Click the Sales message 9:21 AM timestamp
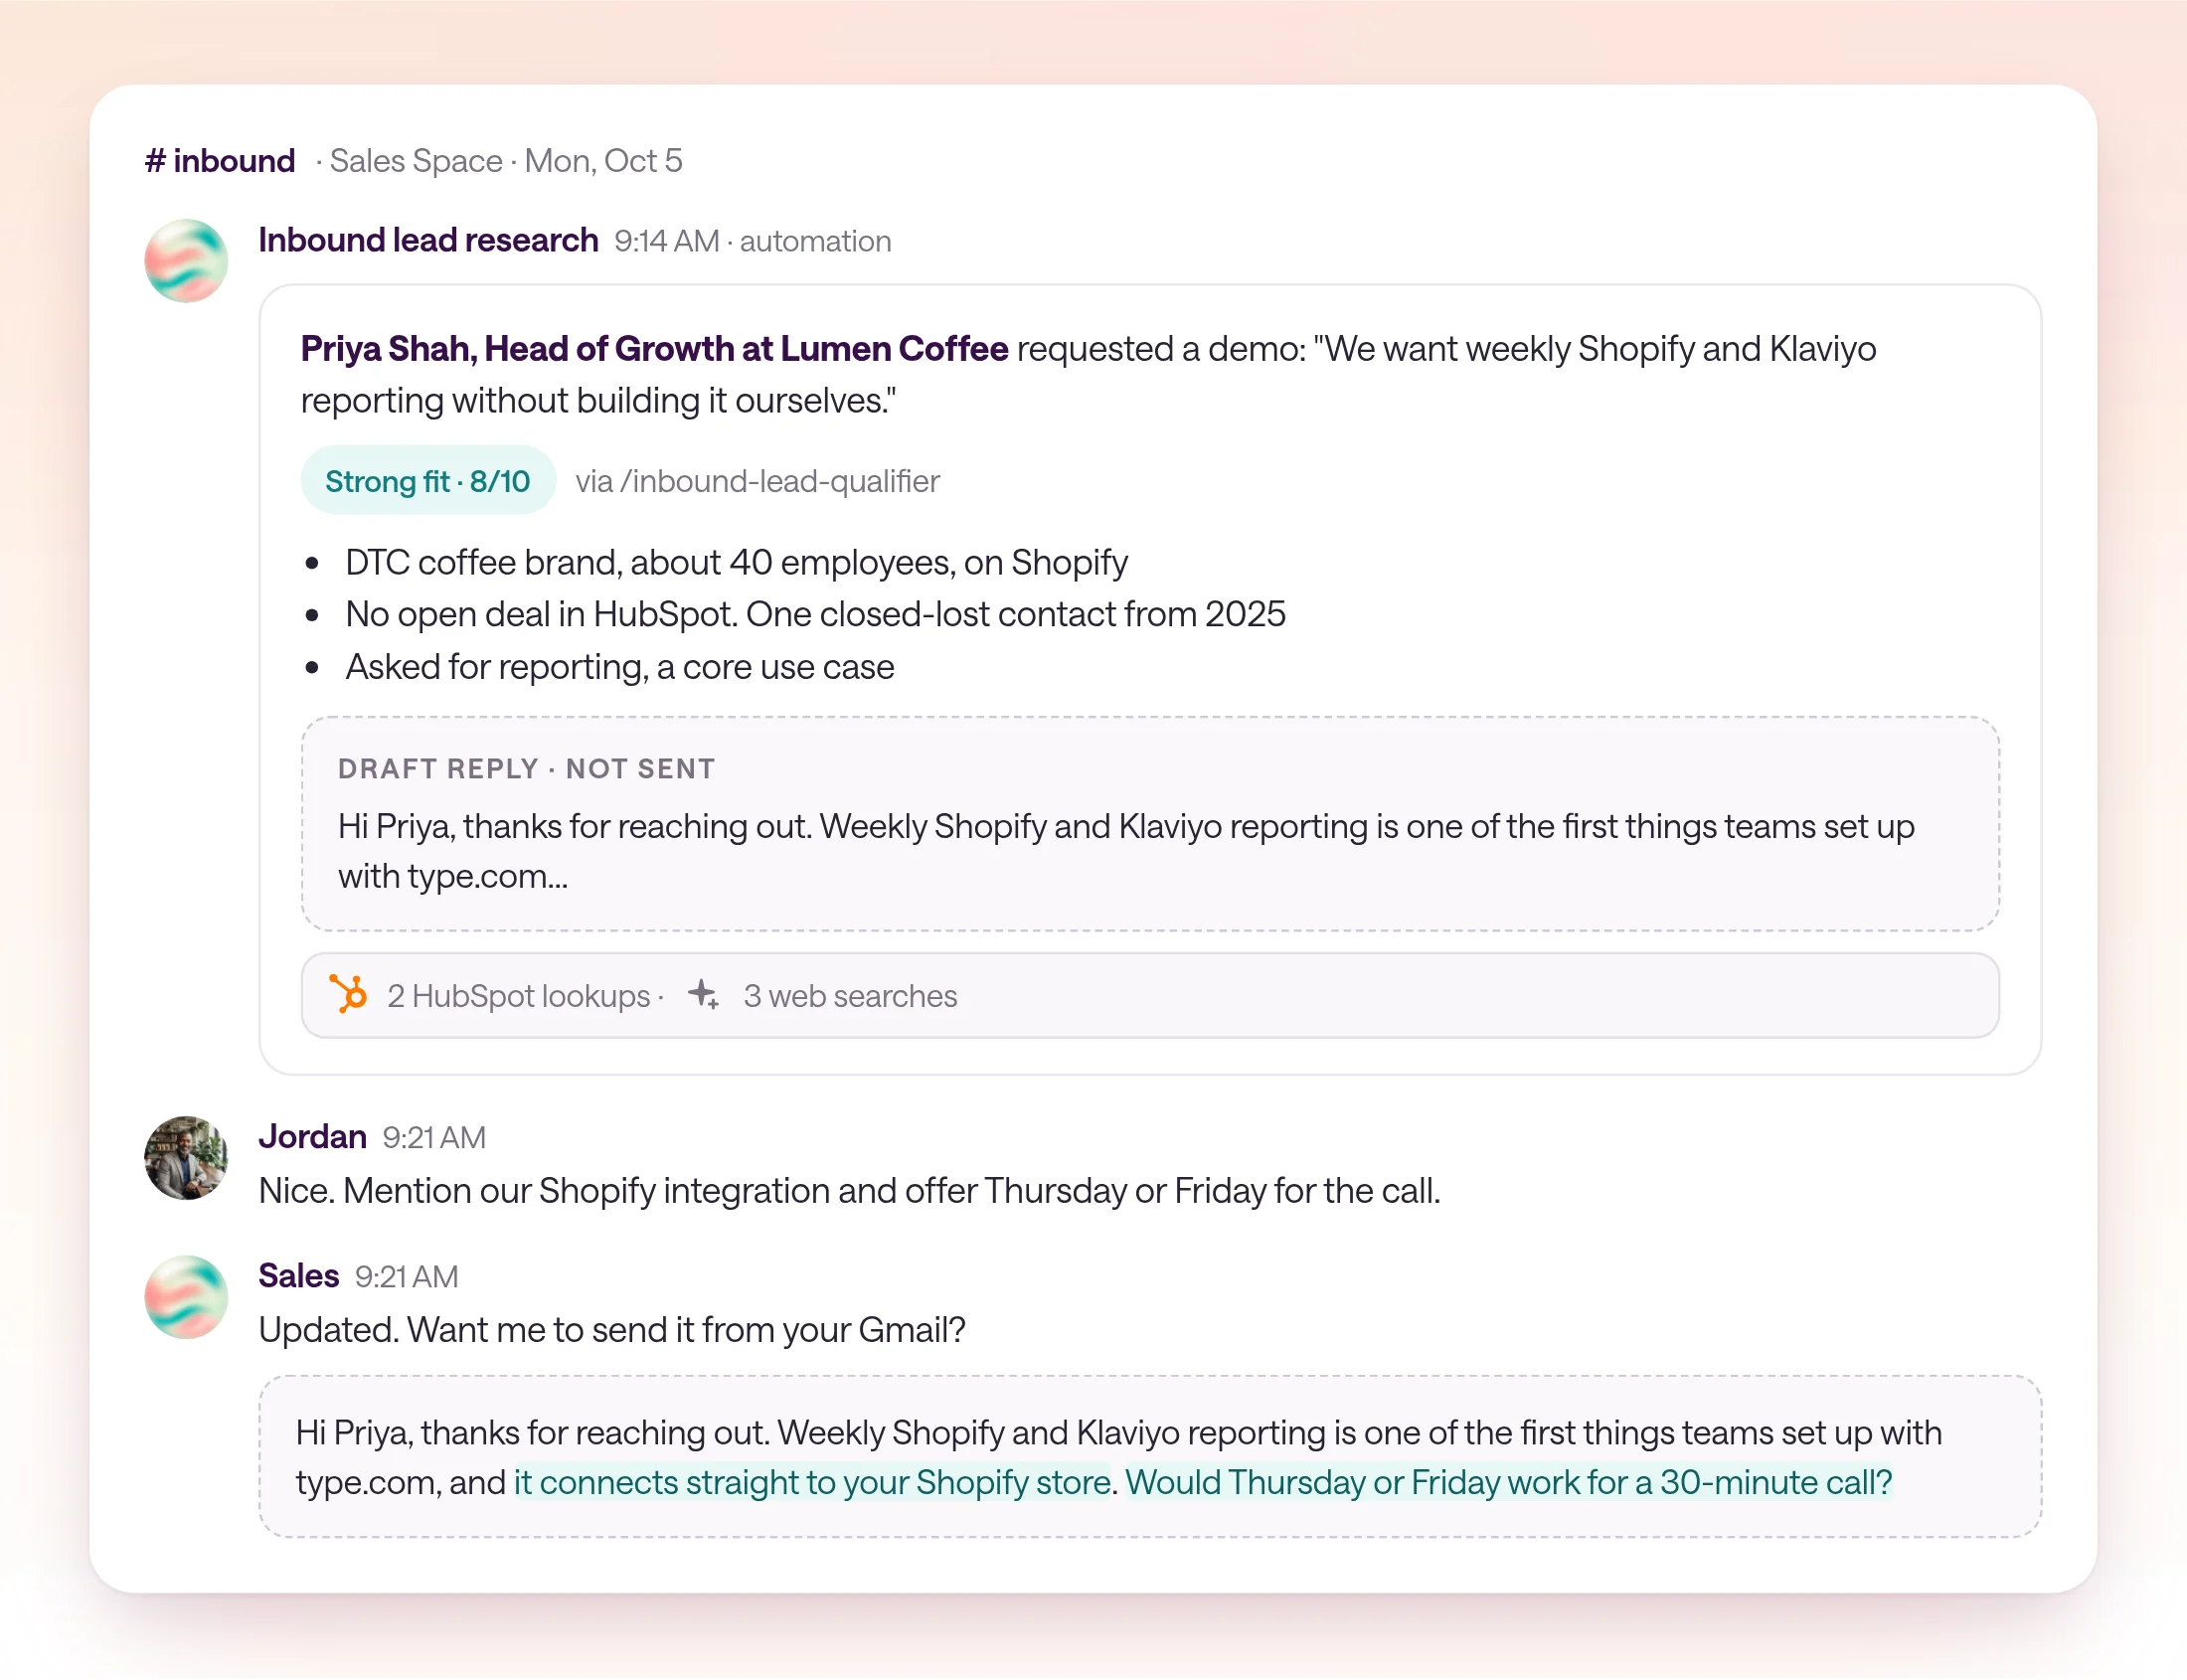Viewport: 2187px width, 1680px height. point(406,1277)
